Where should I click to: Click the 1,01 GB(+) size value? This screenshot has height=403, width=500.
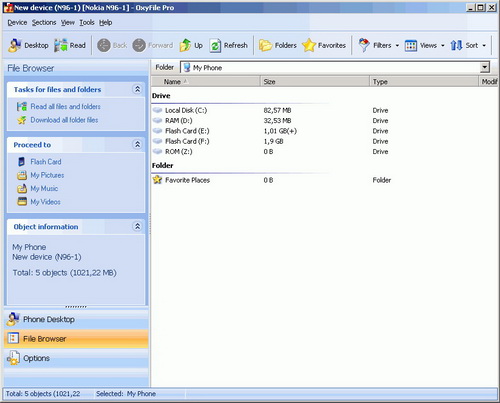(x=280, y=131)
